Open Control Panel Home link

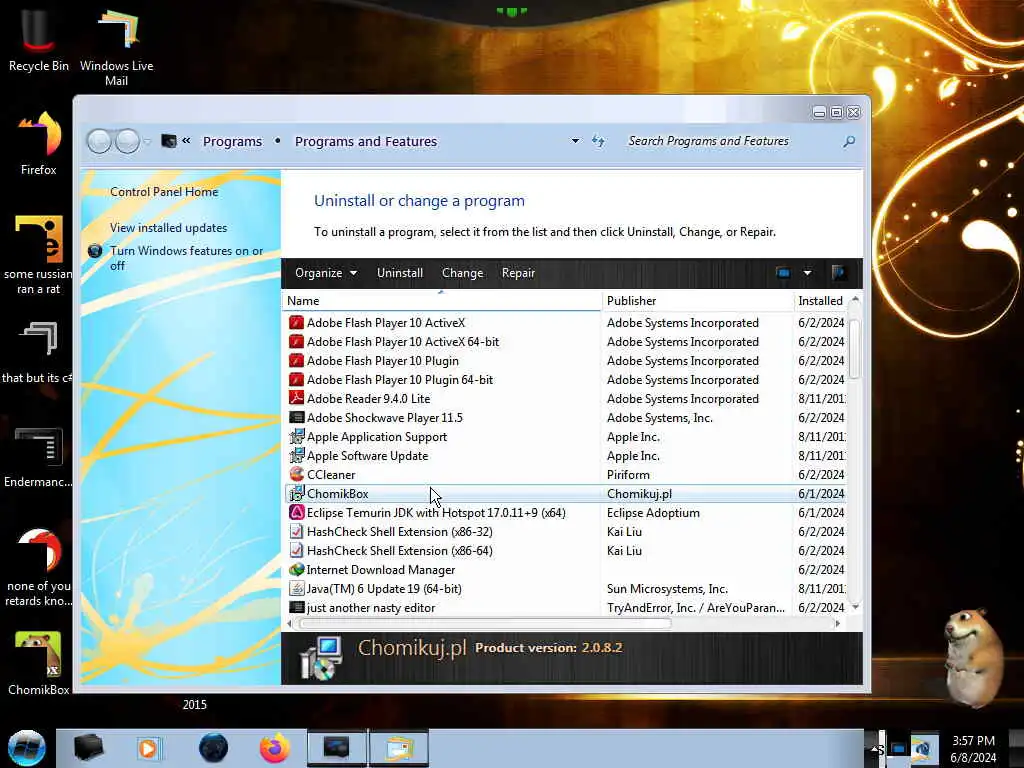(x=164, y=192)
